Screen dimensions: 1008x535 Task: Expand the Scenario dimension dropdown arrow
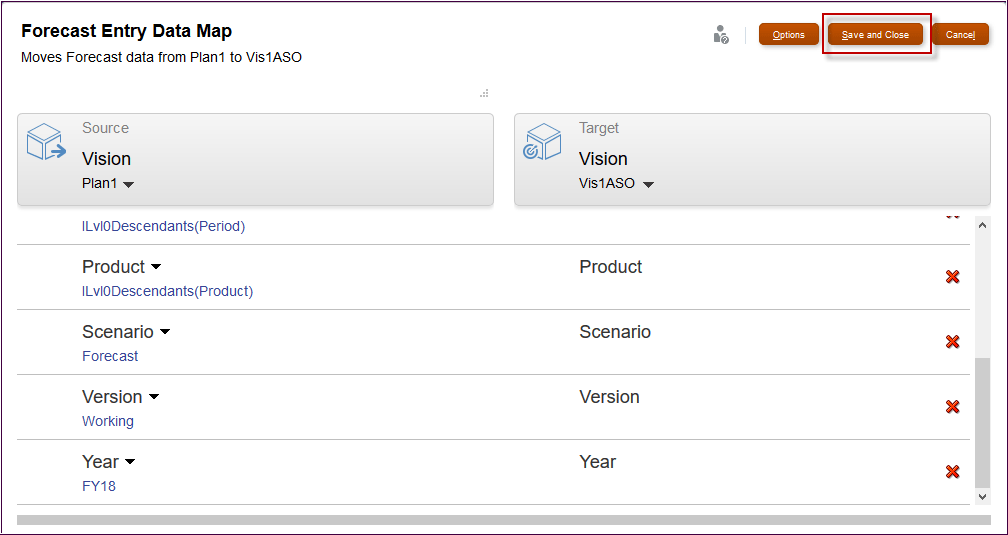pyautogui.click(x=165, y=332)
